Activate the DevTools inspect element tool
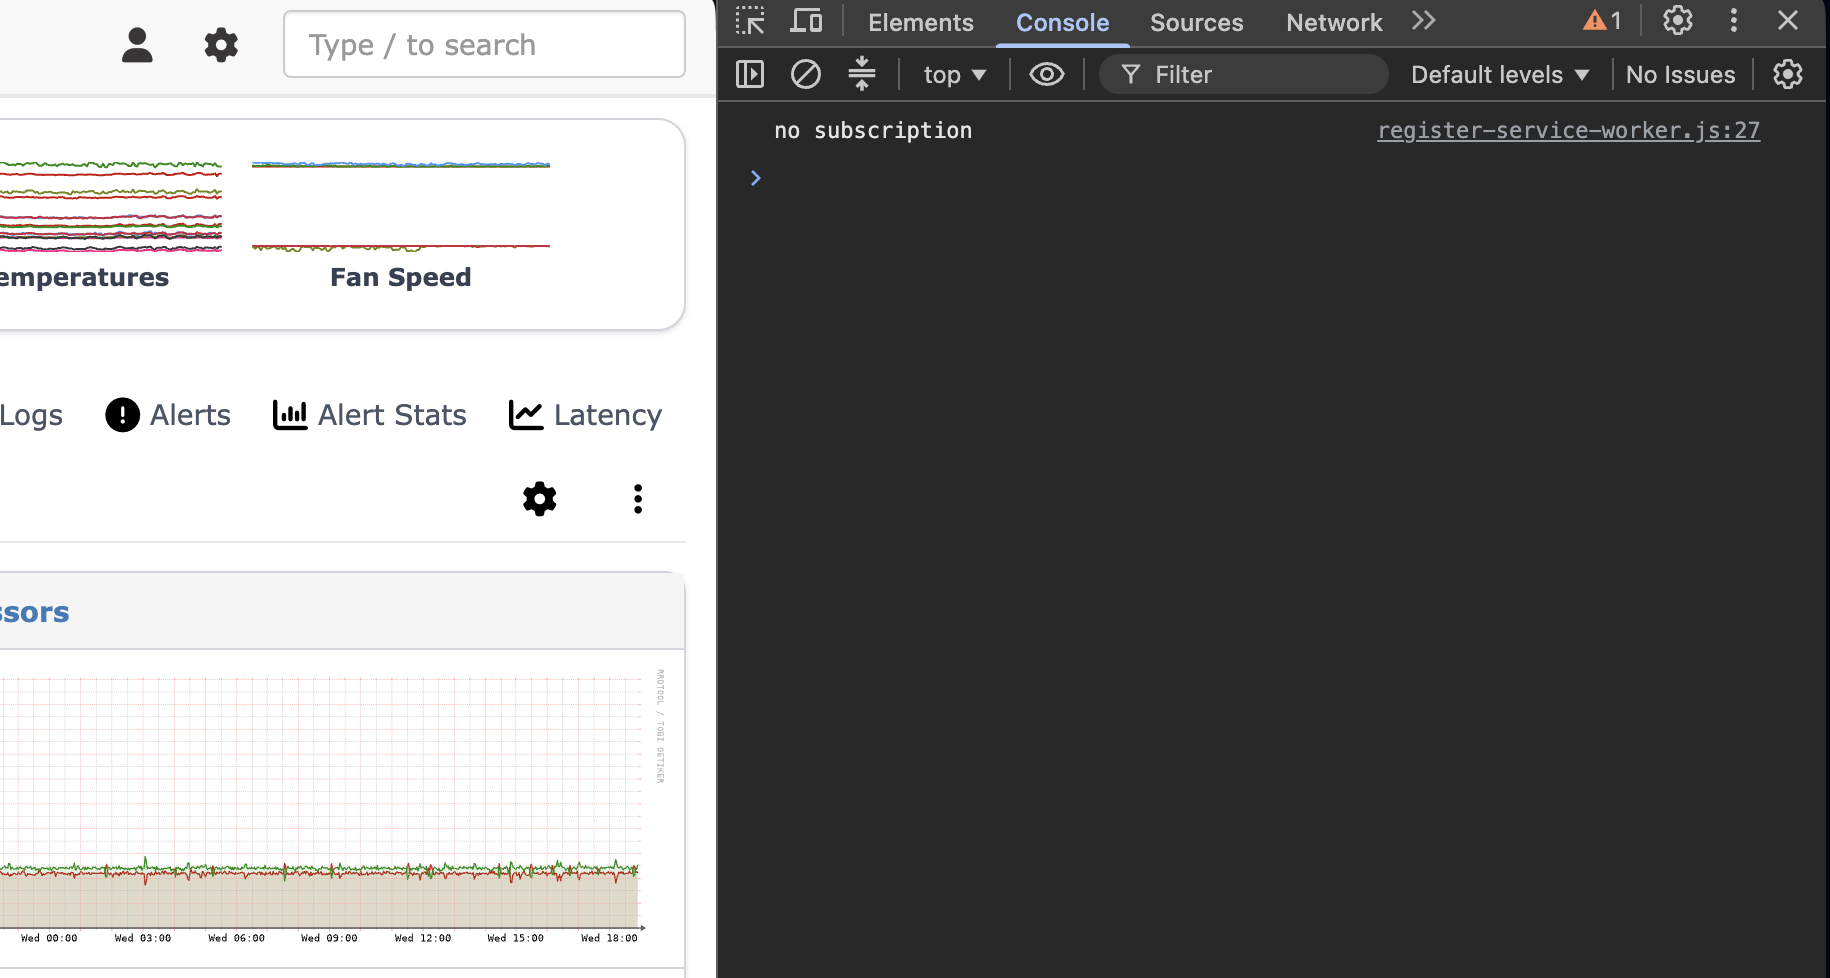The image size is (1830, 978). pyautogui.click(x=750, y=21)
